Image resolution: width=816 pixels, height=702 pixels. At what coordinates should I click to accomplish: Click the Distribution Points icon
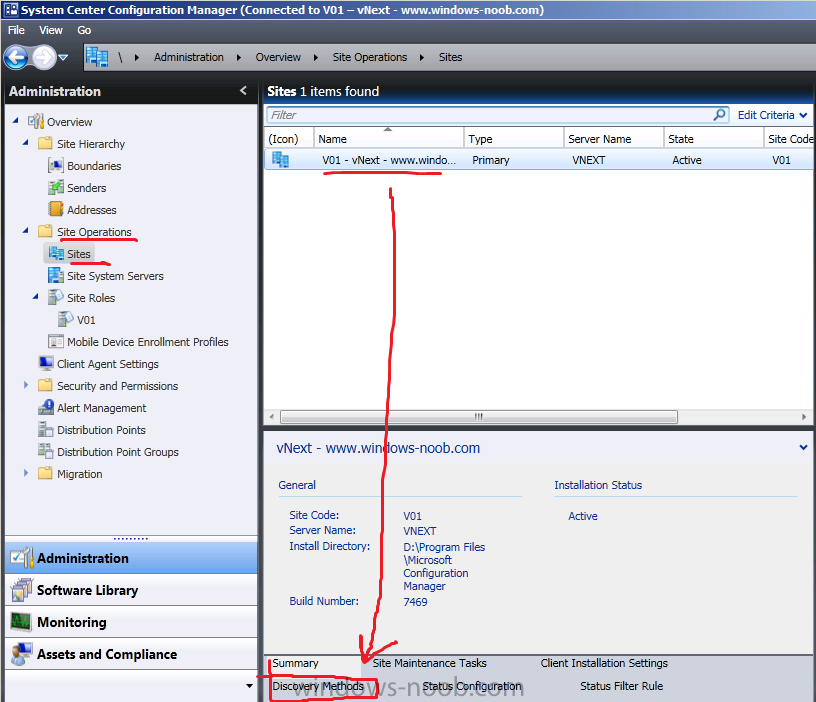pyautogui.click(x=46, y=429)
